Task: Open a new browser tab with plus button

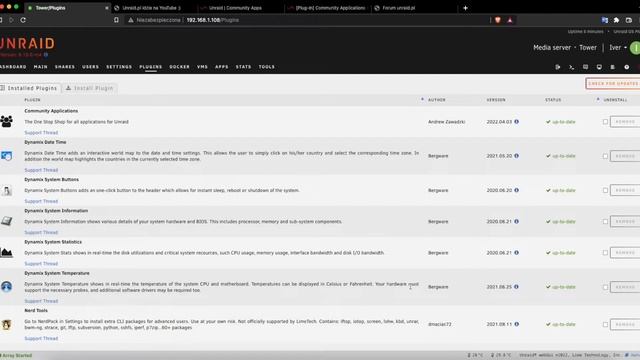Action: click(x=465, y=8)
